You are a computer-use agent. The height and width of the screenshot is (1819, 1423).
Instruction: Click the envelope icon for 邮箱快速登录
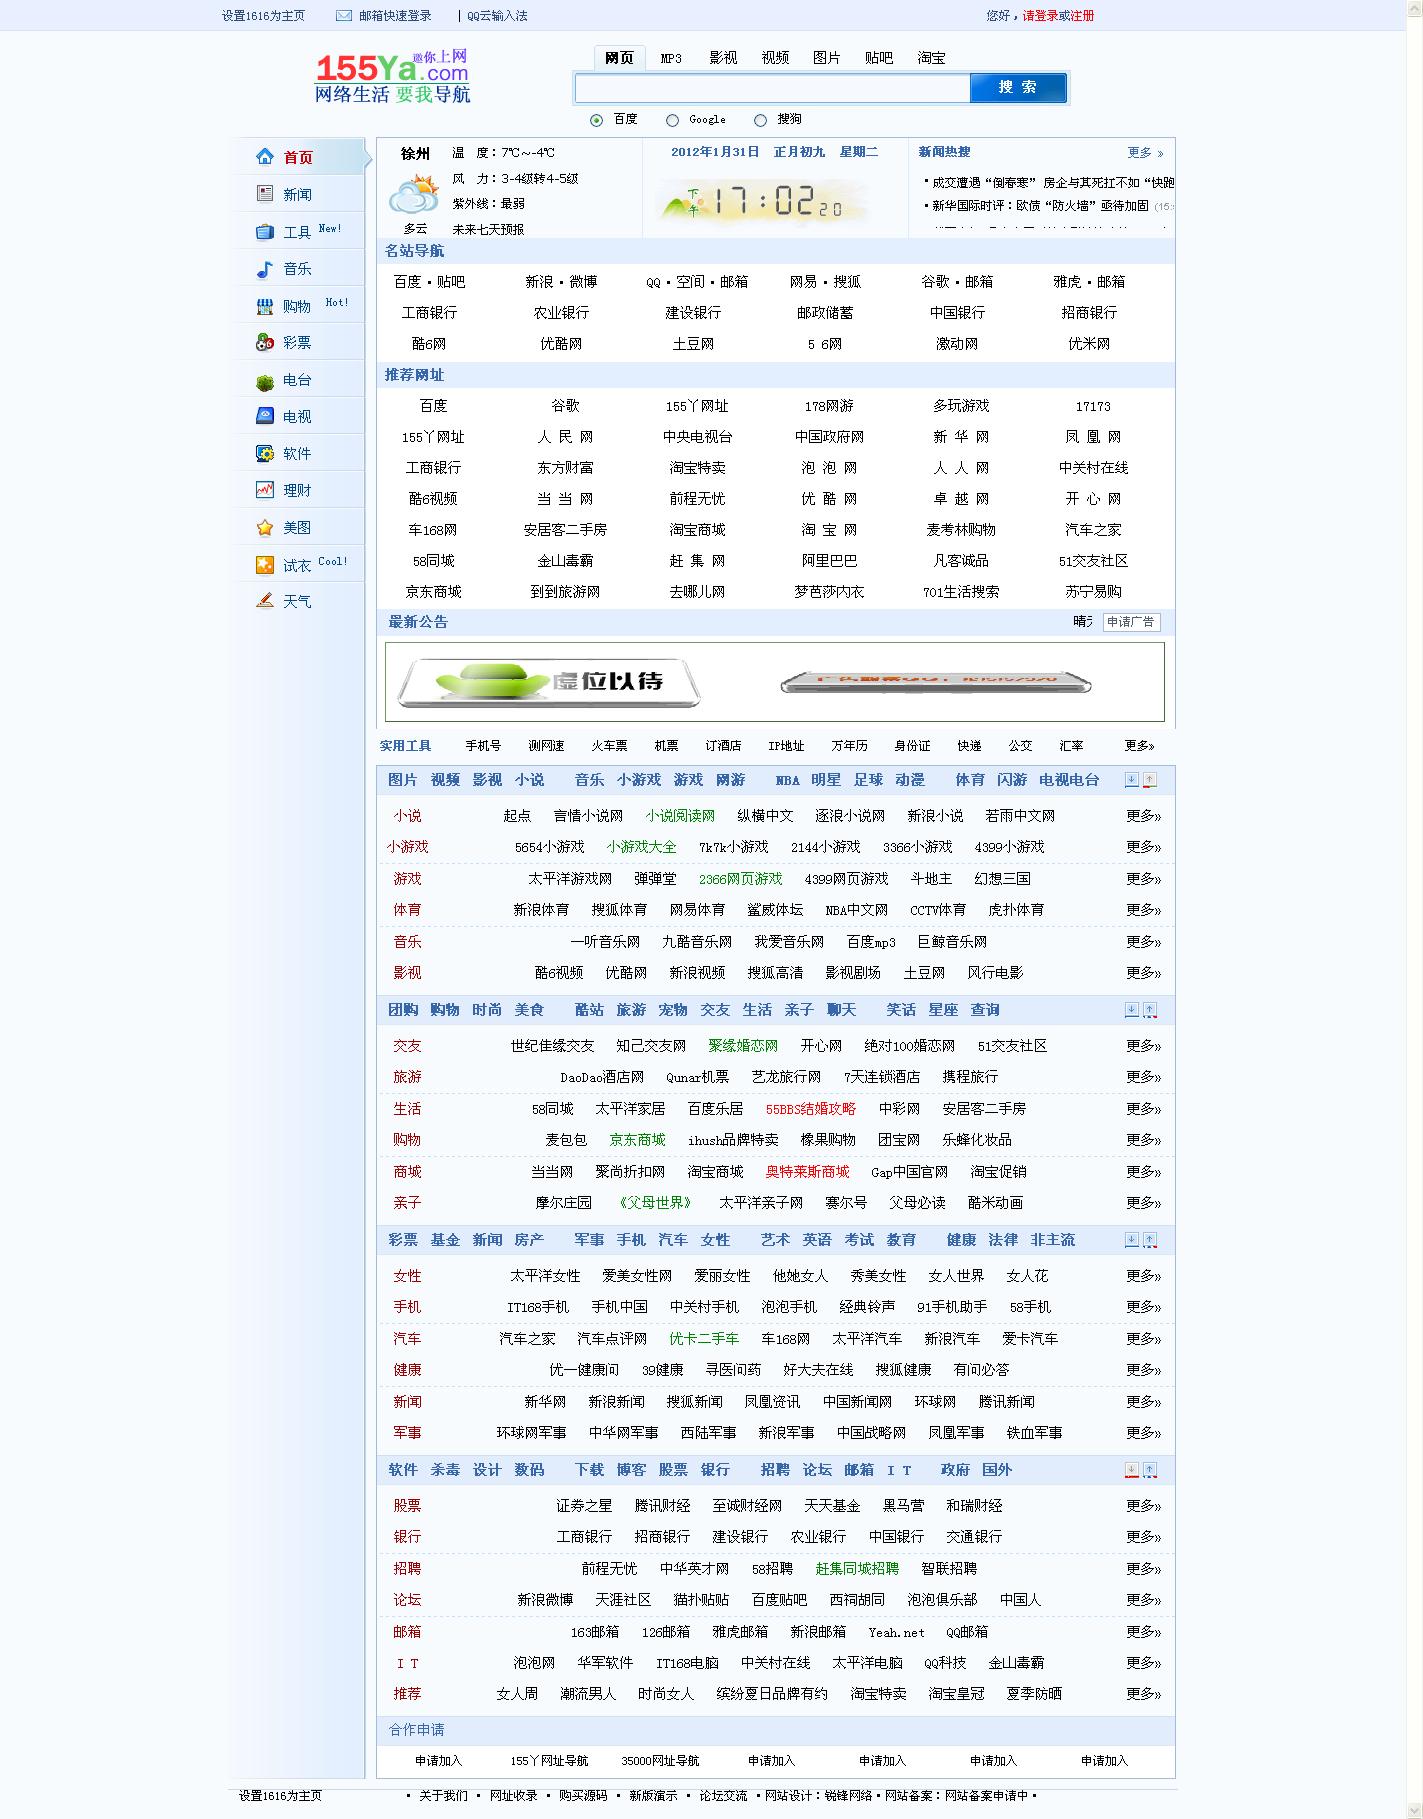coord(344,16)
